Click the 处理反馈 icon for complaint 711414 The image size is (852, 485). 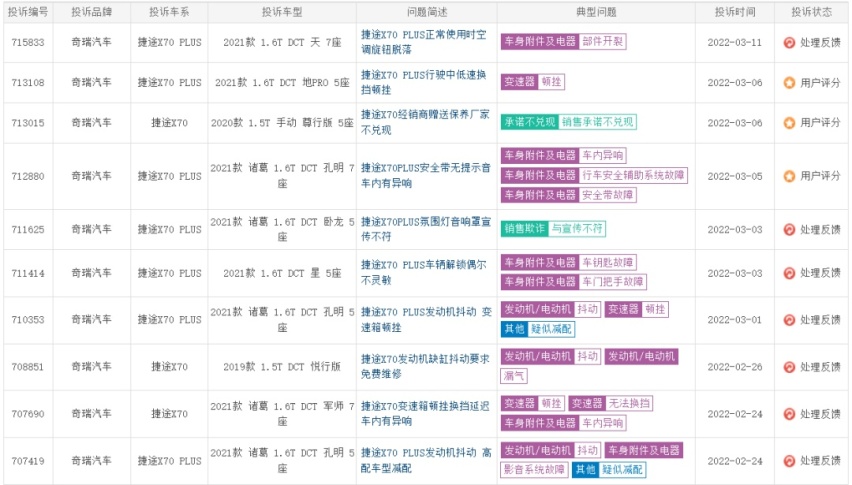coord(789,273)
